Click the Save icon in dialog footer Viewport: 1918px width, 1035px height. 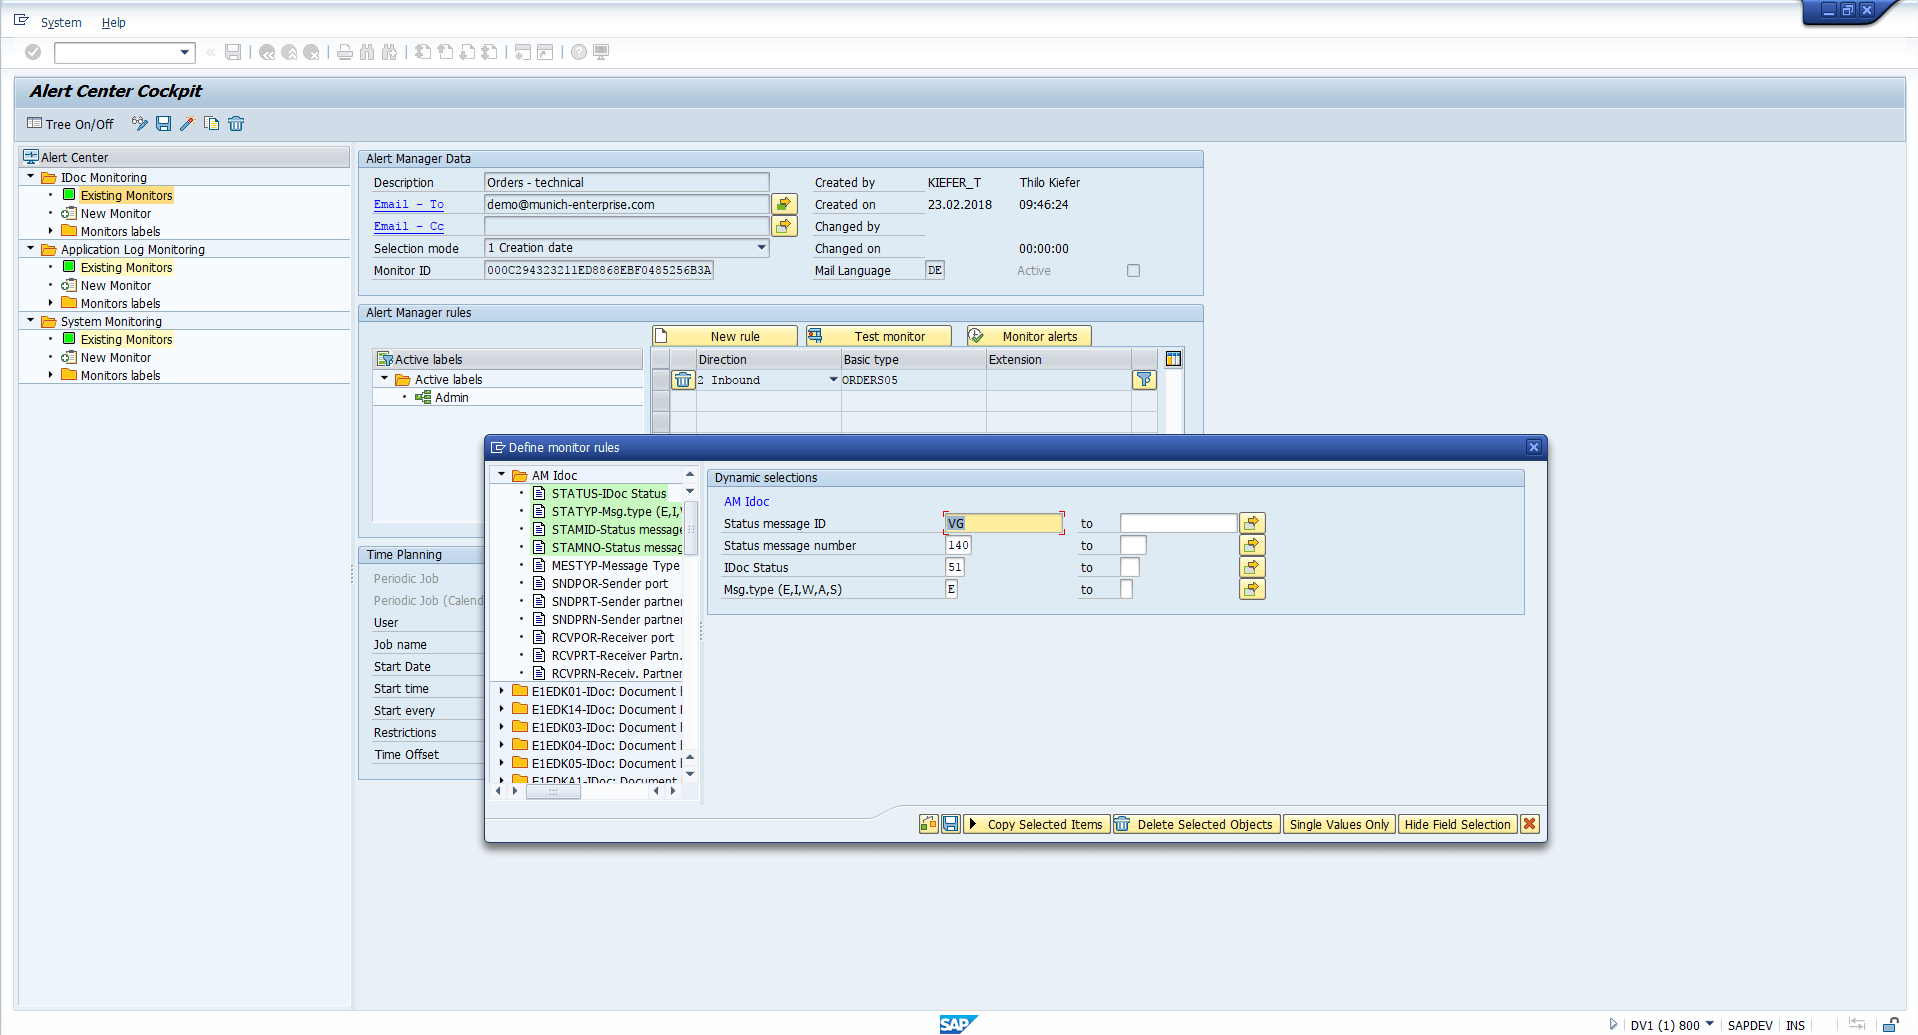(951, 824)
